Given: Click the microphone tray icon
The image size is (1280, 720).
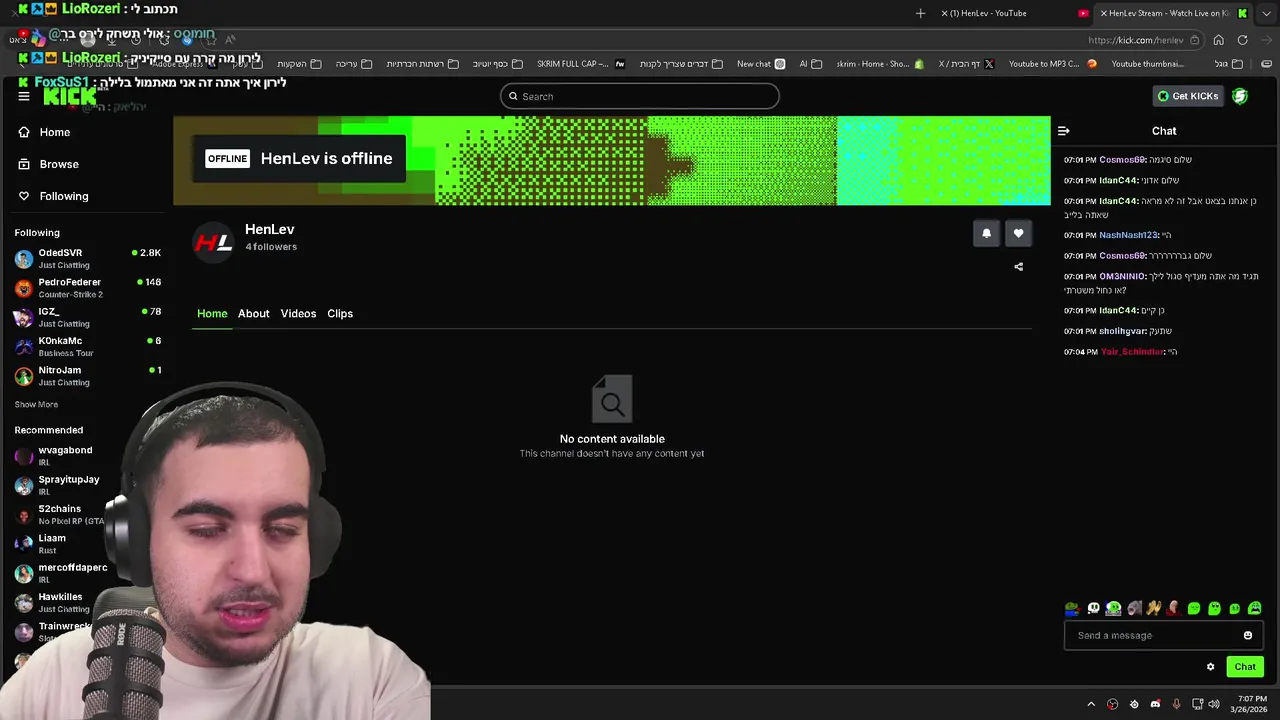Looking at the screenshot, I should point(1176,704).
